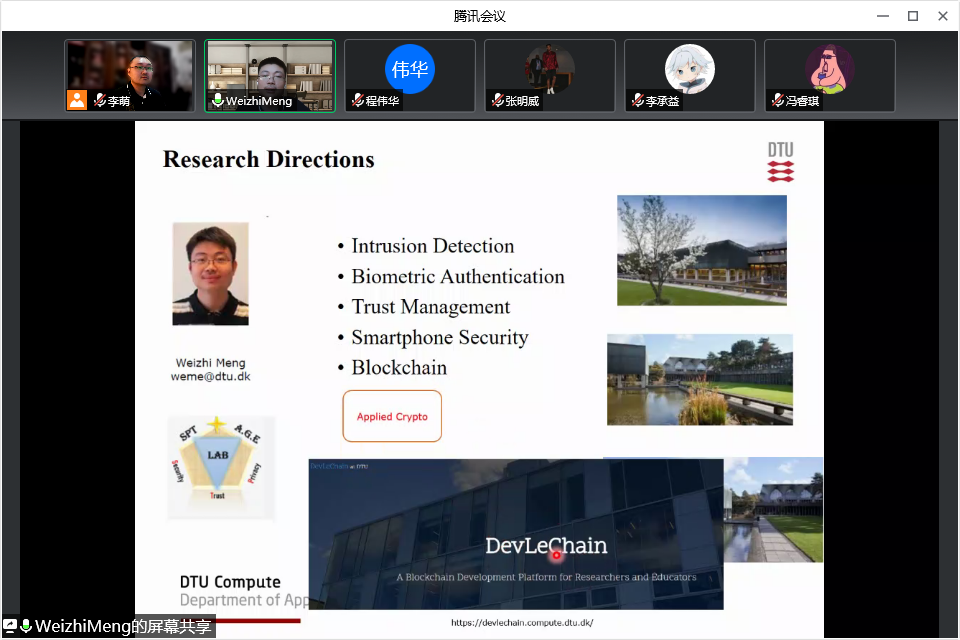Click the devlechain.compute.dtu.dk URL on the slide
The height and width of the screenshot is (640, 960).
pos(521,623)
